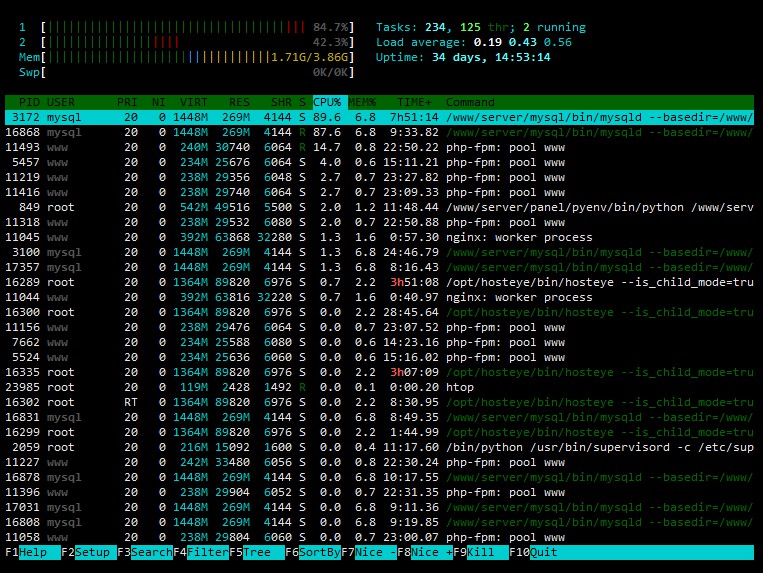Click the F7 Nice - option
This screenshot has width=763, height=573.
pyautogui.click(x=369, y=553)
